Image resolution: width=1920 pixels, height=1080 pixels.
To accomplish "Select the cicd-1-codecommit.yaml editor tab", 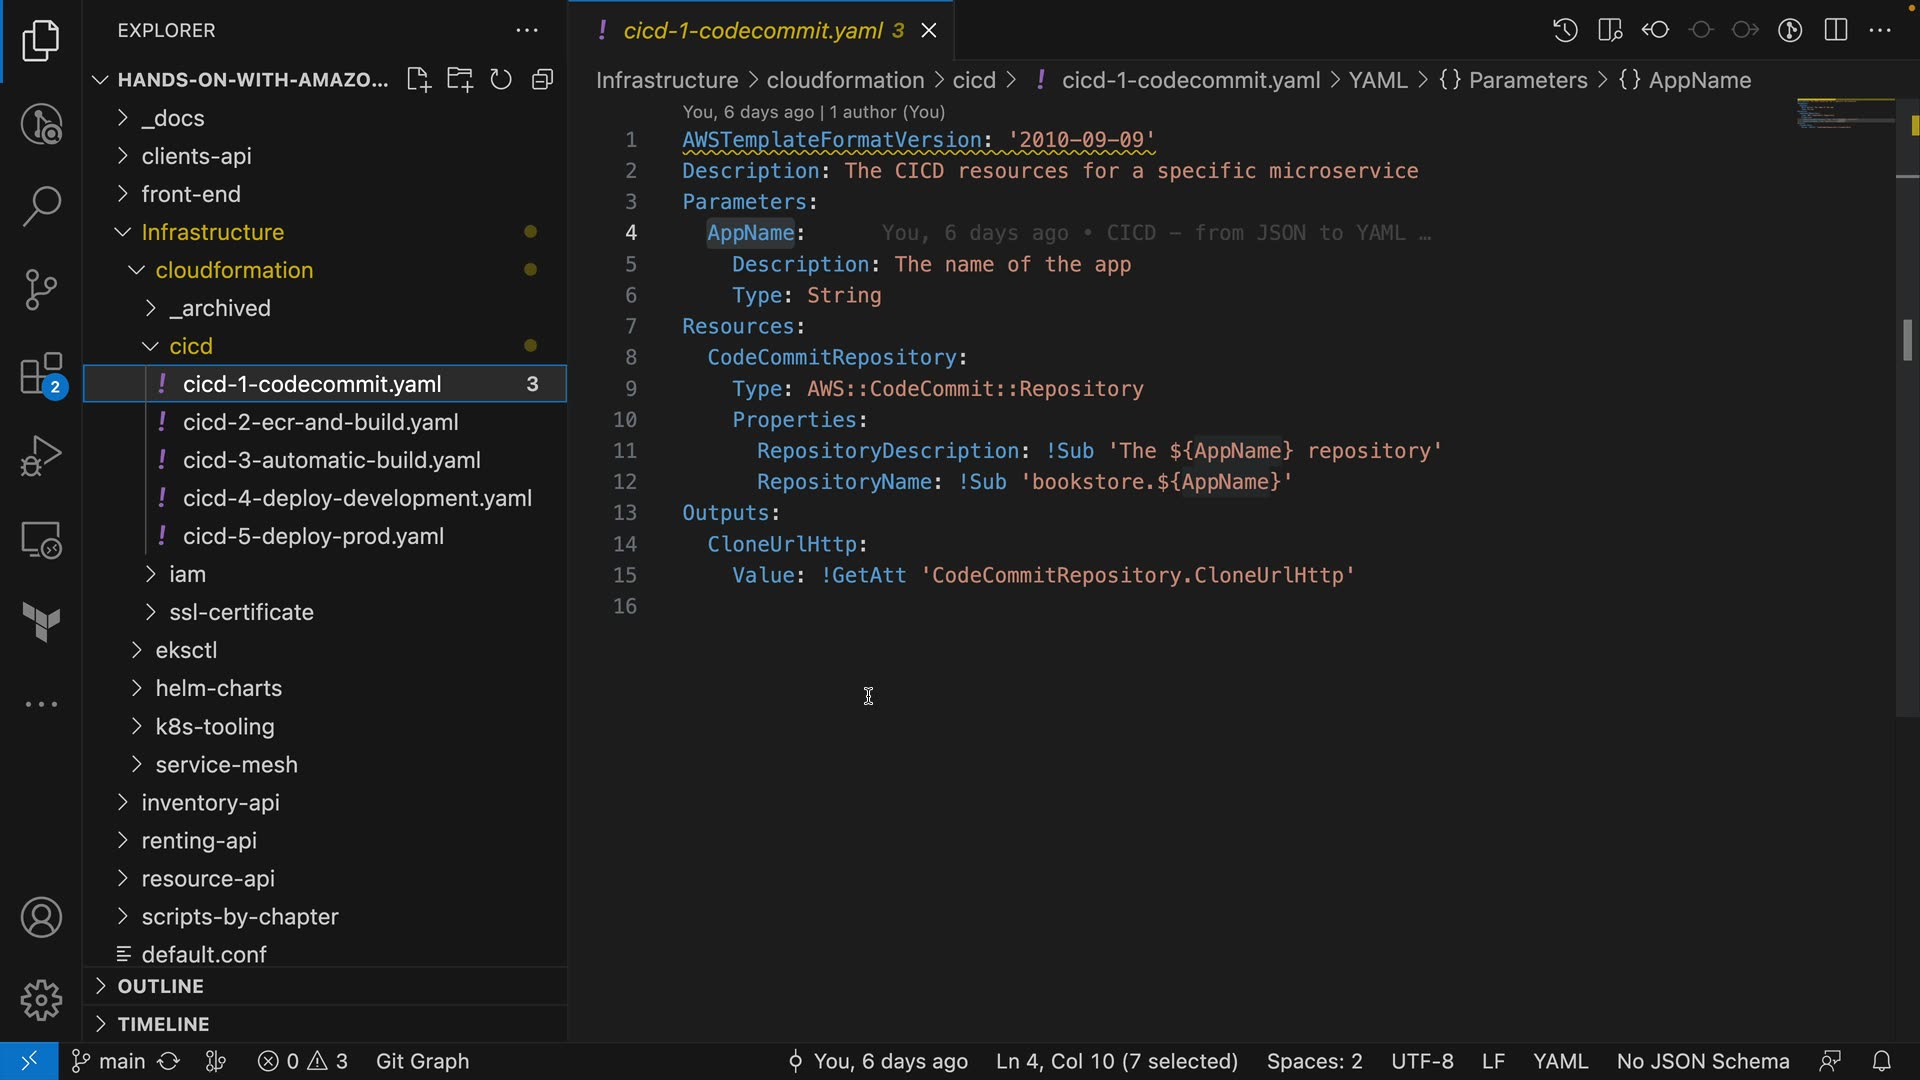I will [752, 30].
